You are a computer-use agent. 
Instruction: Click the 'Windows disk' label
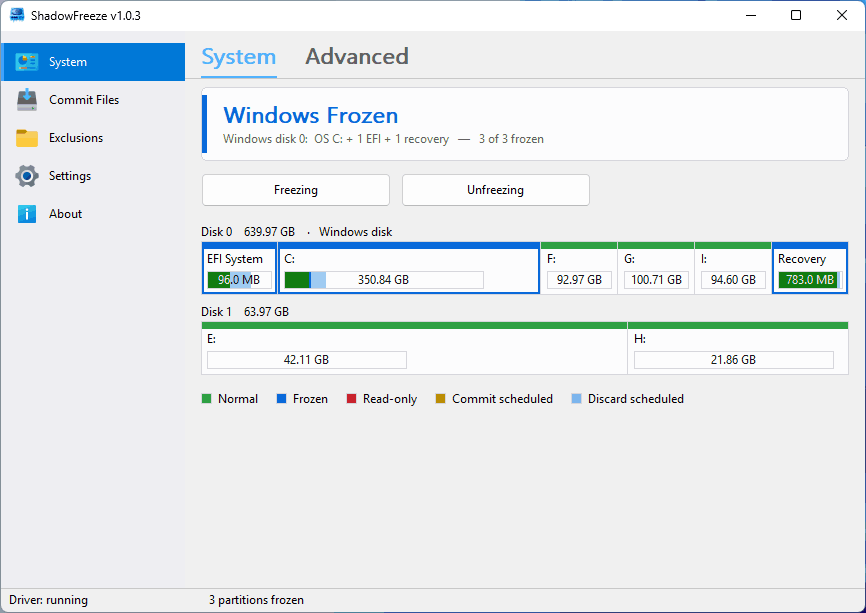pos(356,232)
